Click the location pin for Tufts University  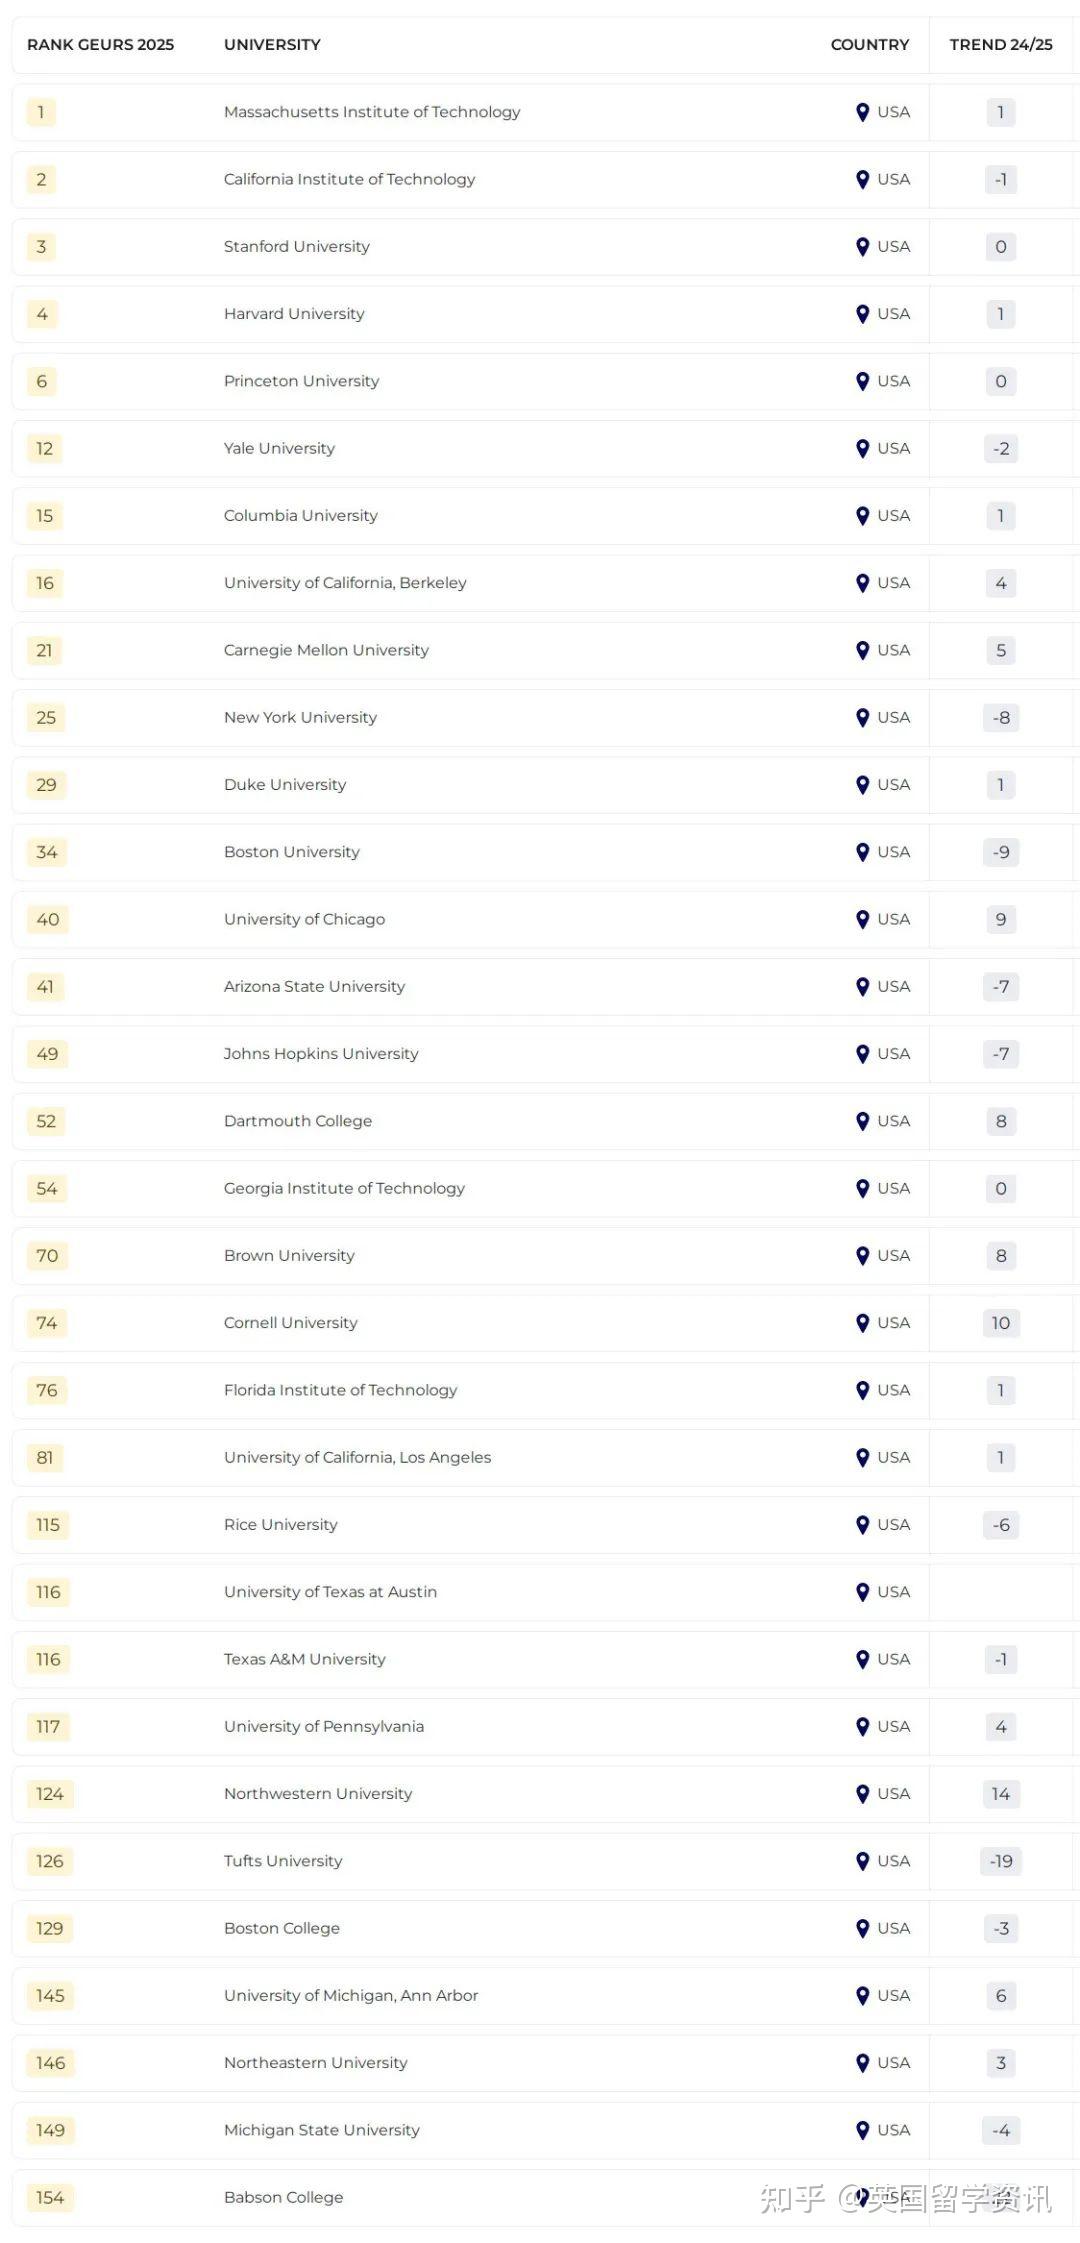(862, 1861)
